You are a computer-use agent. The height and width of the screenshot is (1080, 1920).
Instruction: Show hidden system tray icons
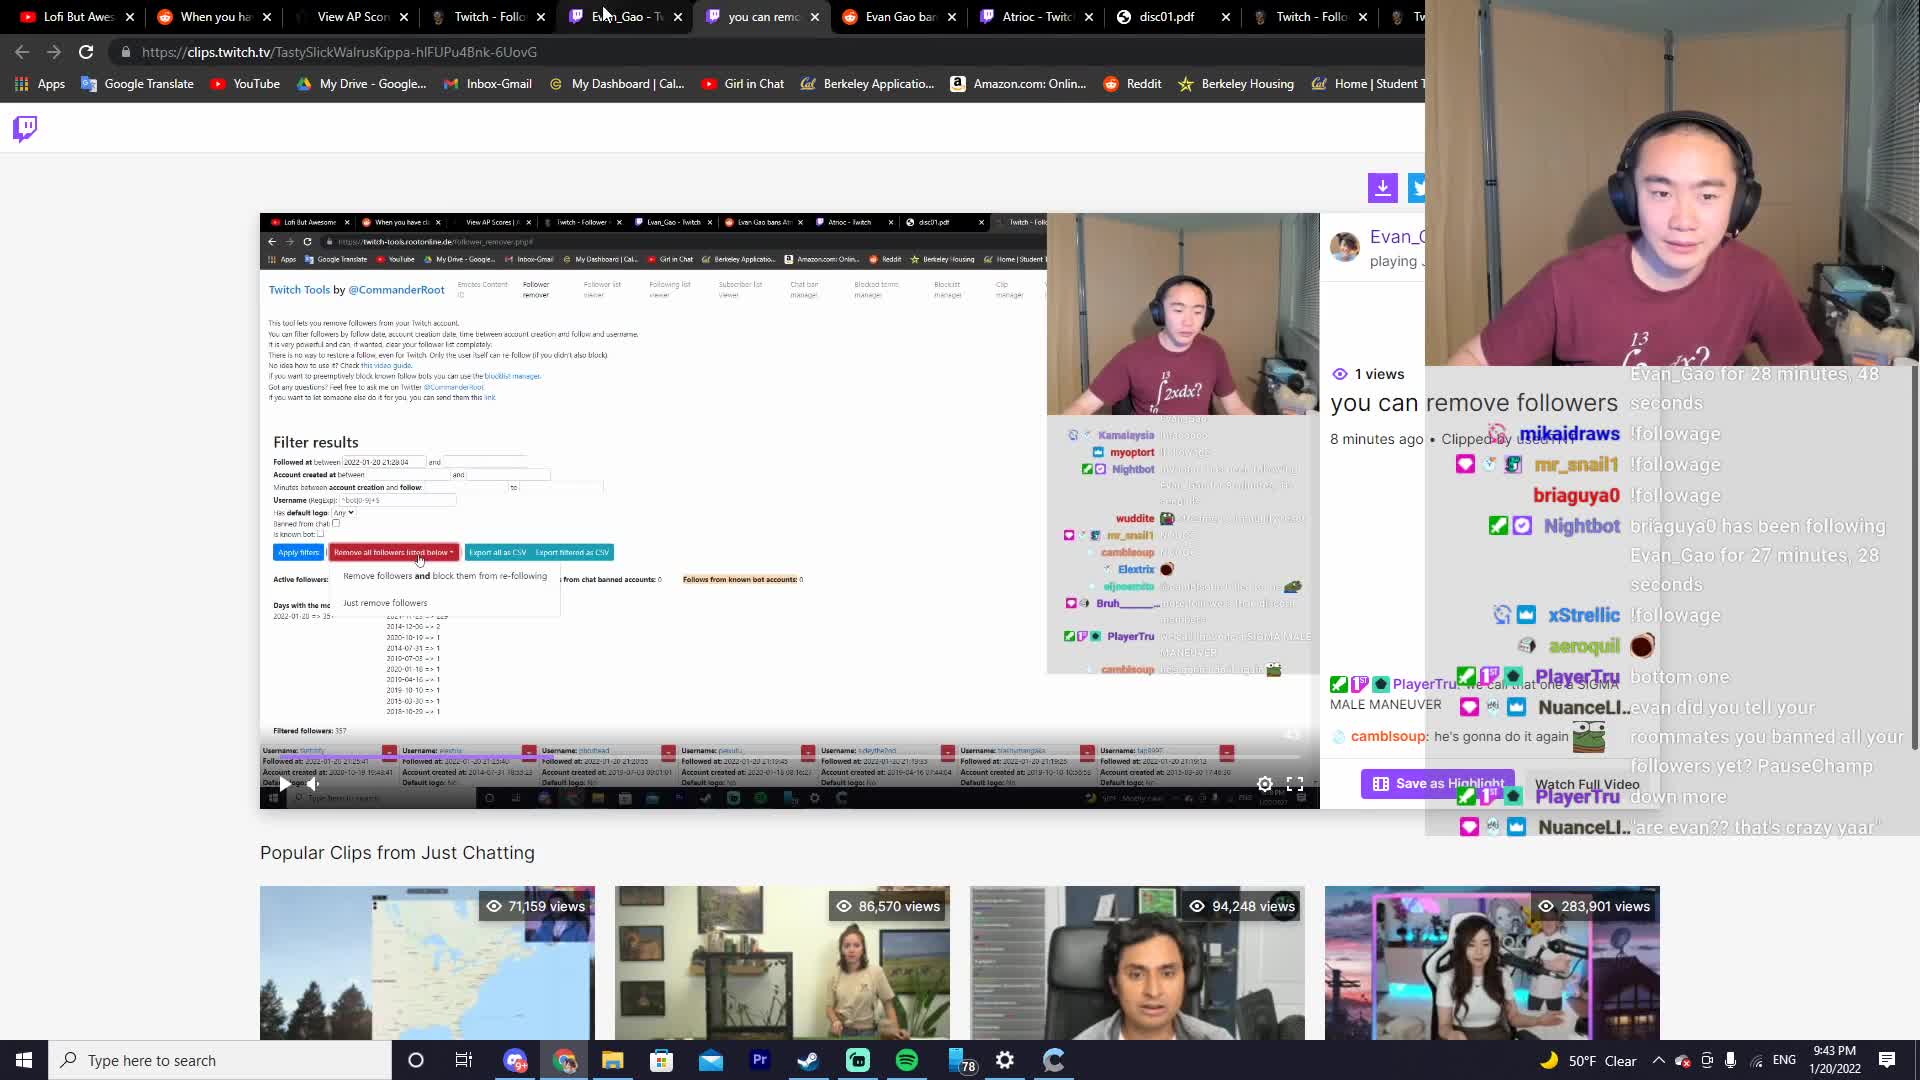[x=1658, y=1060]
